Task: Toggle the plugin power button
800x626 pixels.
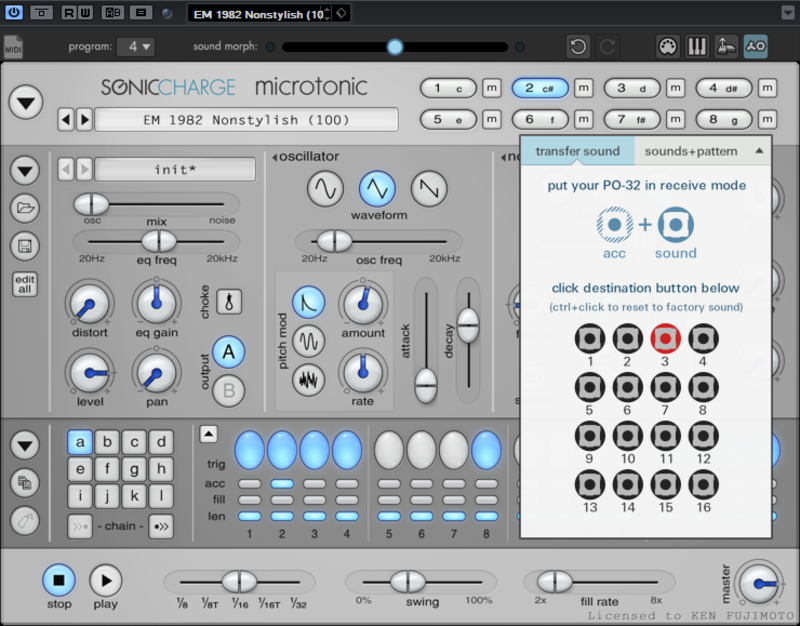Action: tap(13, 13)
